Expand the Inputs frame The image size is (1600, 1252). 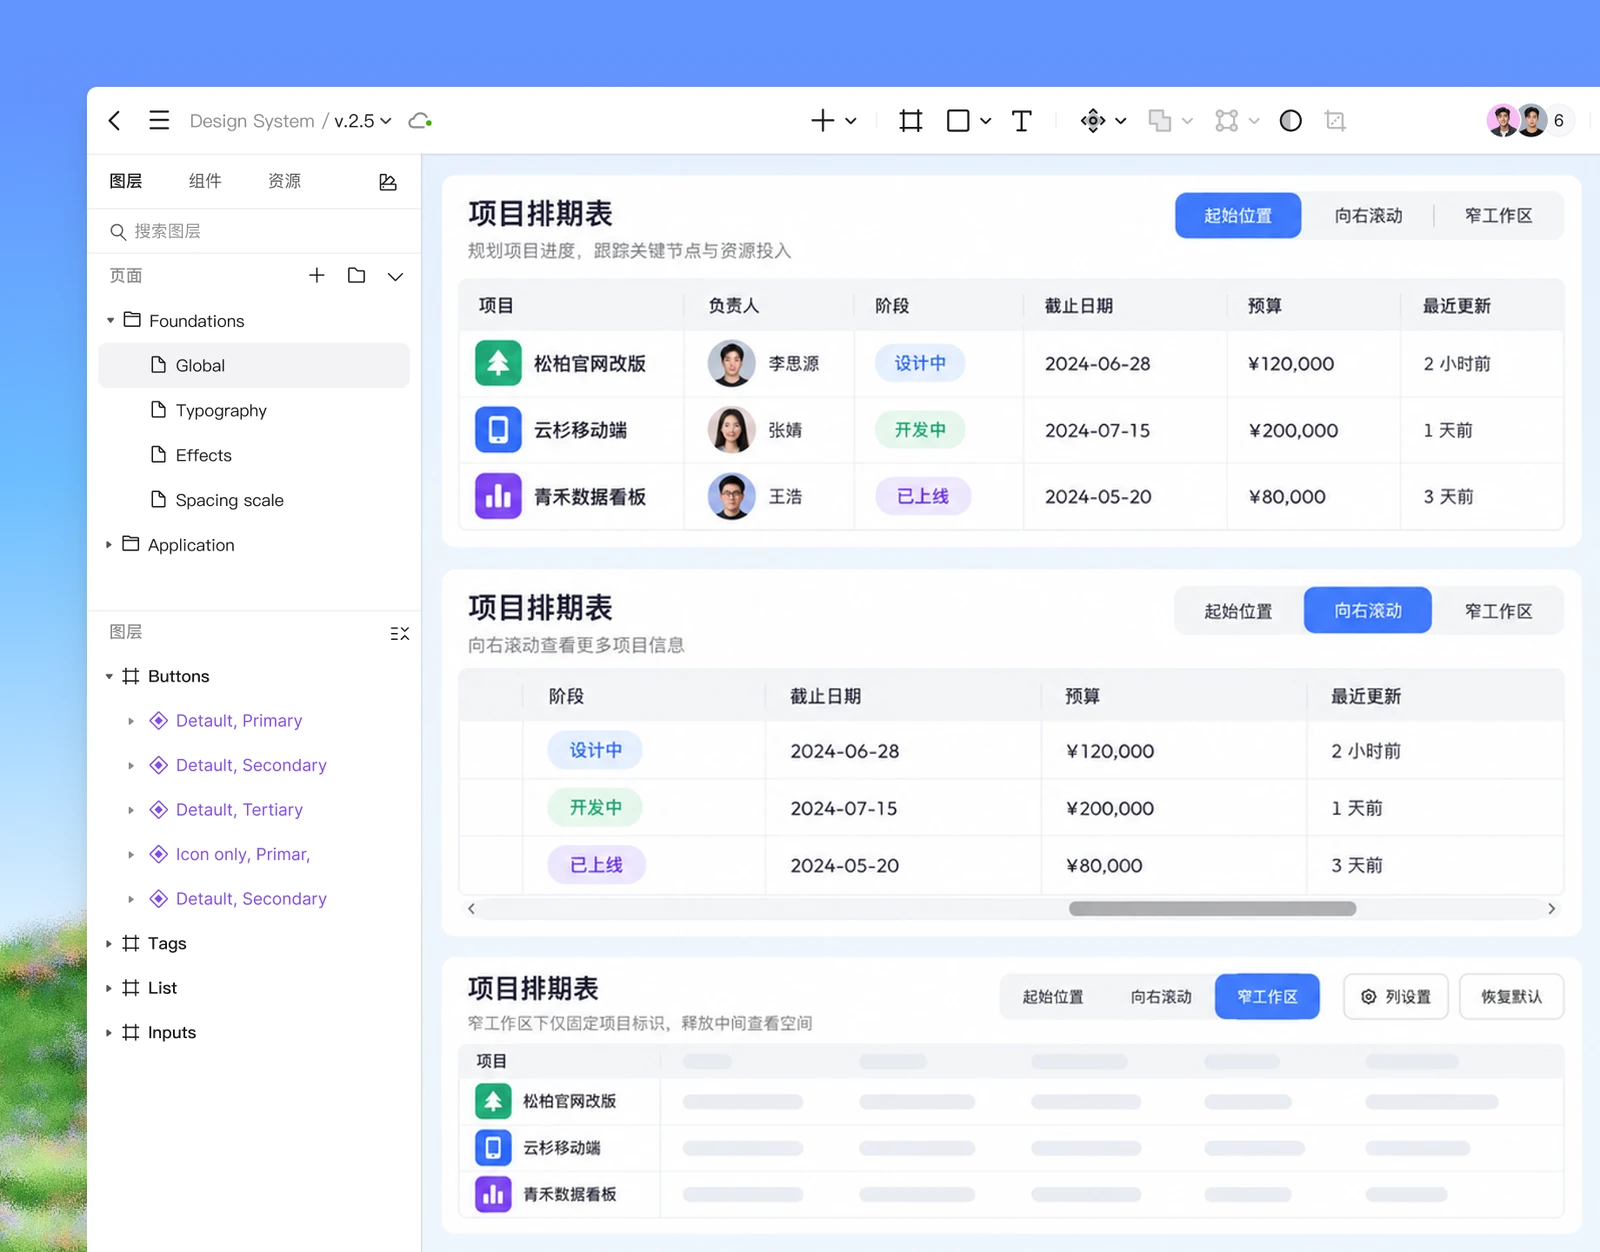tap(109, 1033)
